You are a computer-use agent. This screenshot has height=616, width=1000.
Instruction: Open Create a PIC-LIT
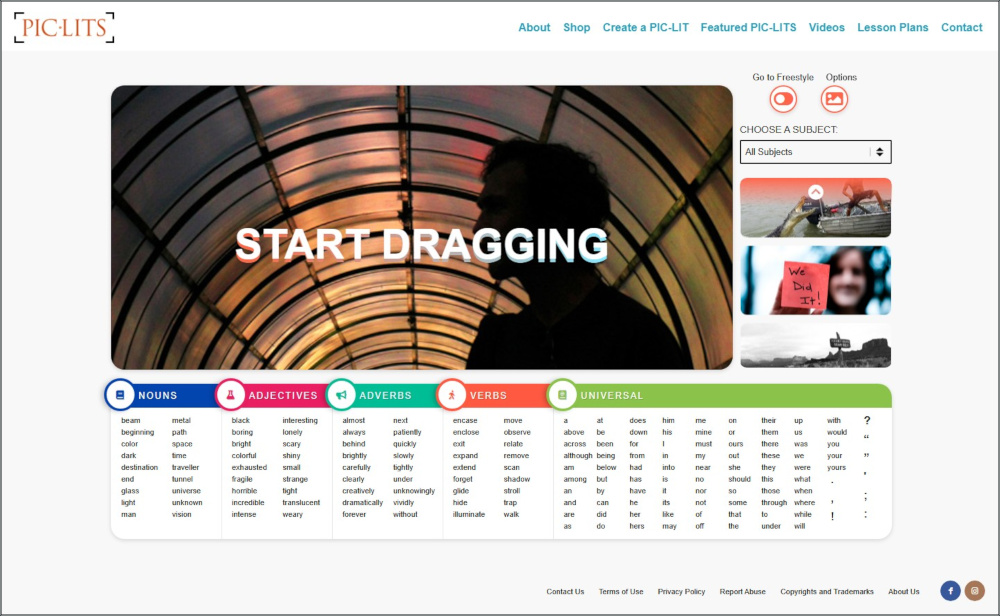click(x=645, y=27)
